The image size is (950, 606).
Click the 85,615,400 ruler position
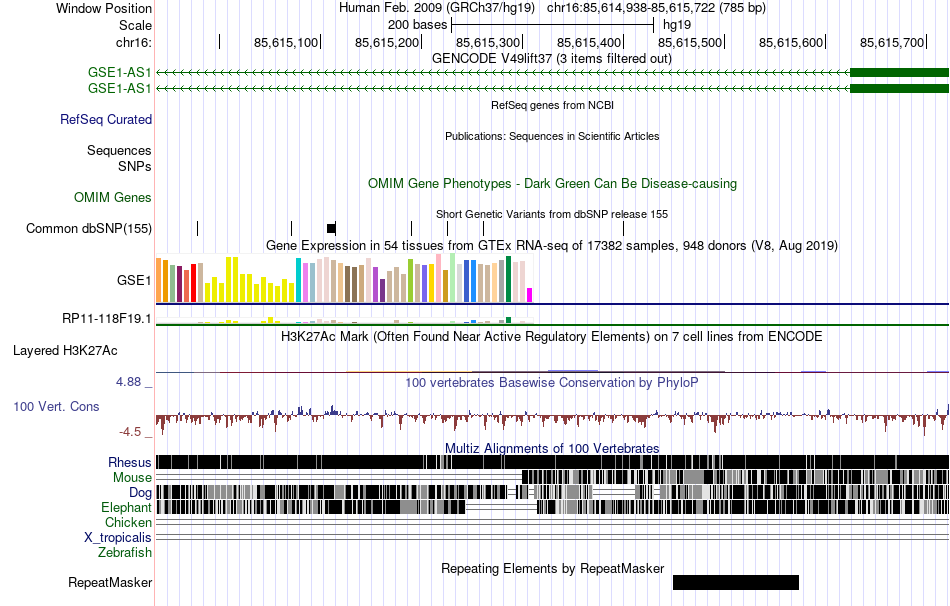click(589, 42)
